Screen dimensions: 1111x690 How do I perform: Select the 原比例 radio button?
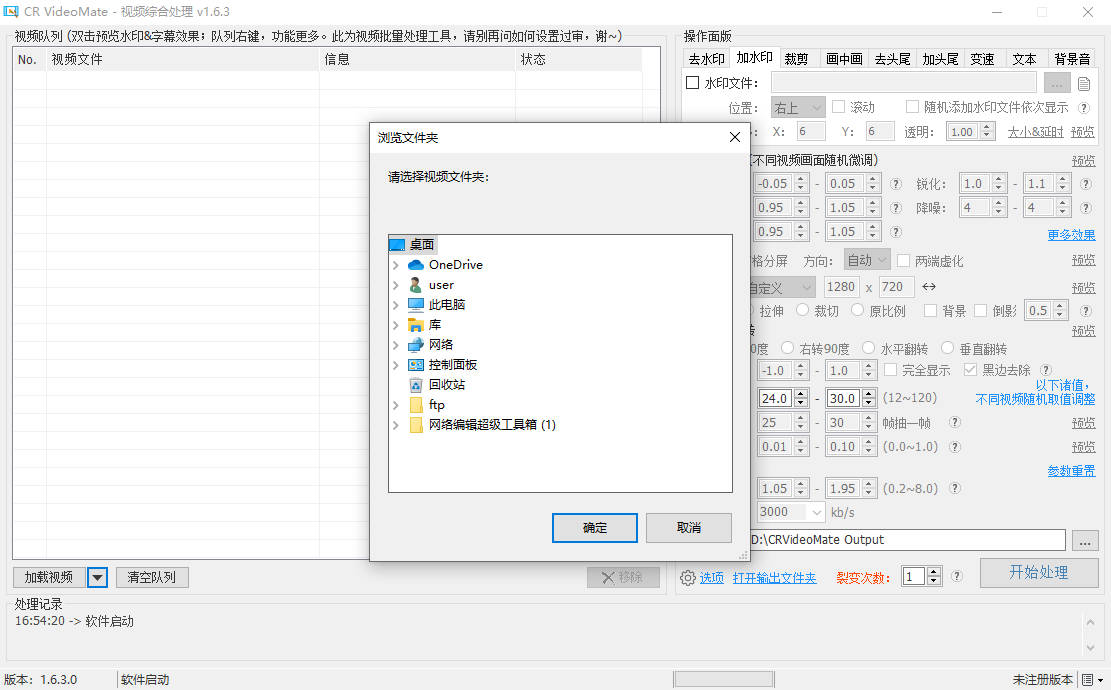coord(857,310)
